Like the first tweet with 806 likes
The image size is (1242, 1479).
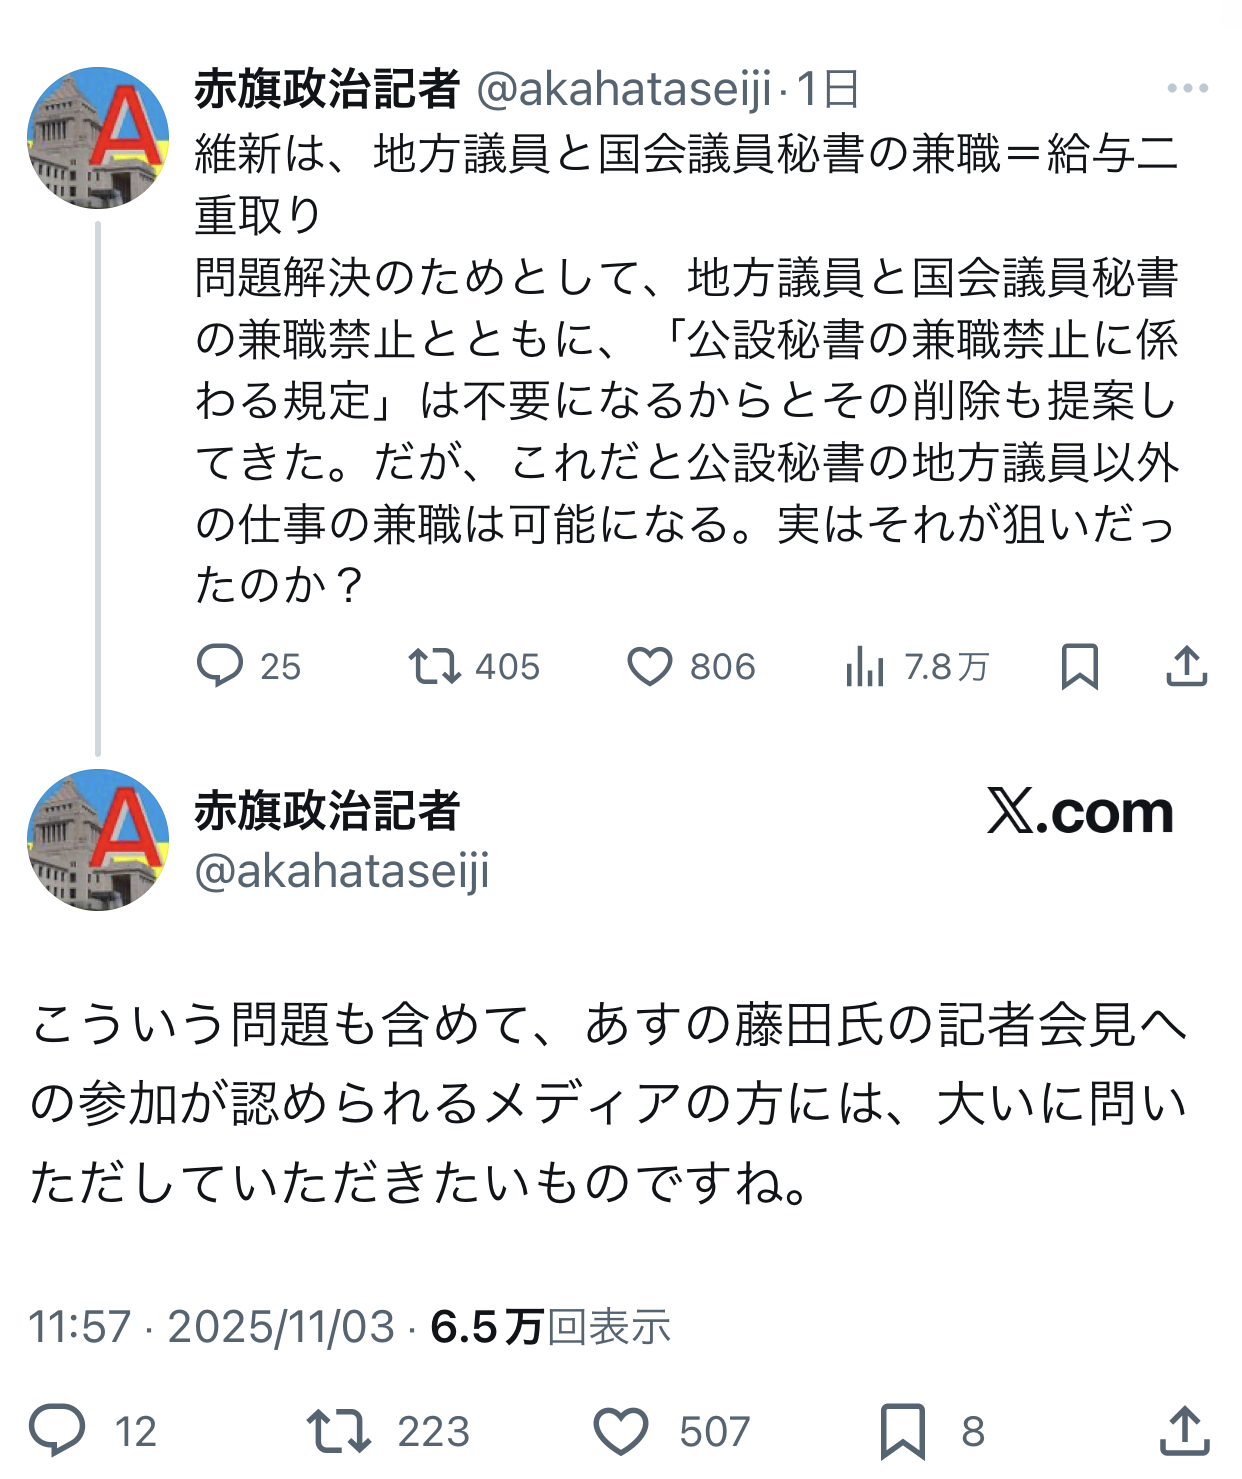650,666
